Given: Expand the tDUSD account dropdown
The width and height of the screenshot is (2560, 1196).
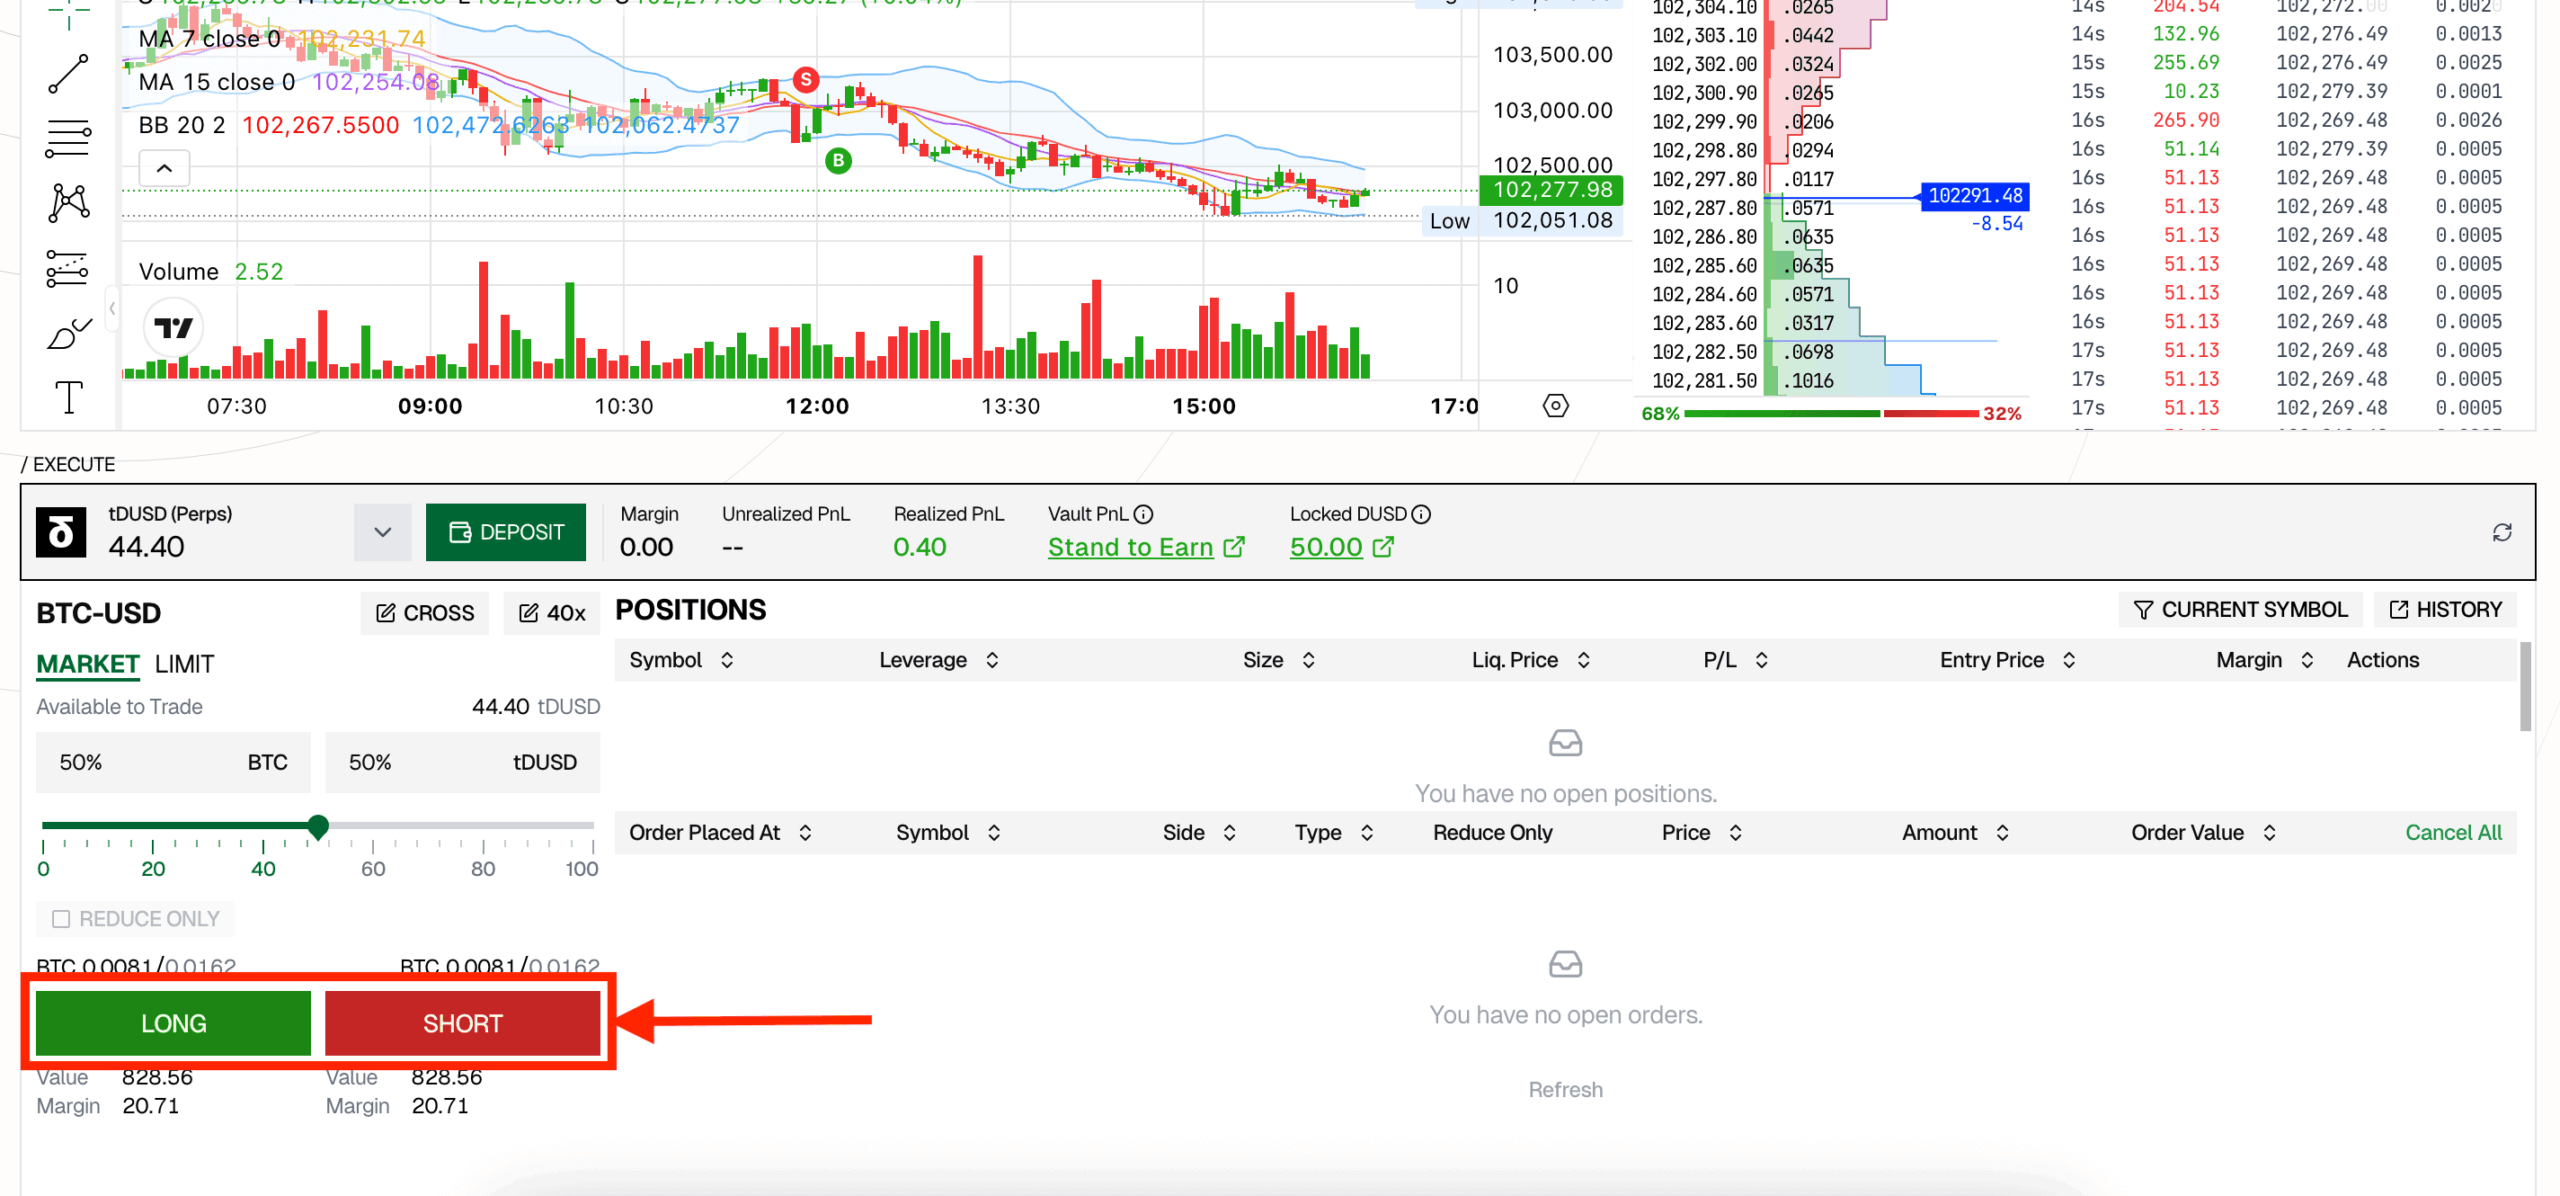Looking at the screenshot, I should pyautogui.click(x=382, y=532).
